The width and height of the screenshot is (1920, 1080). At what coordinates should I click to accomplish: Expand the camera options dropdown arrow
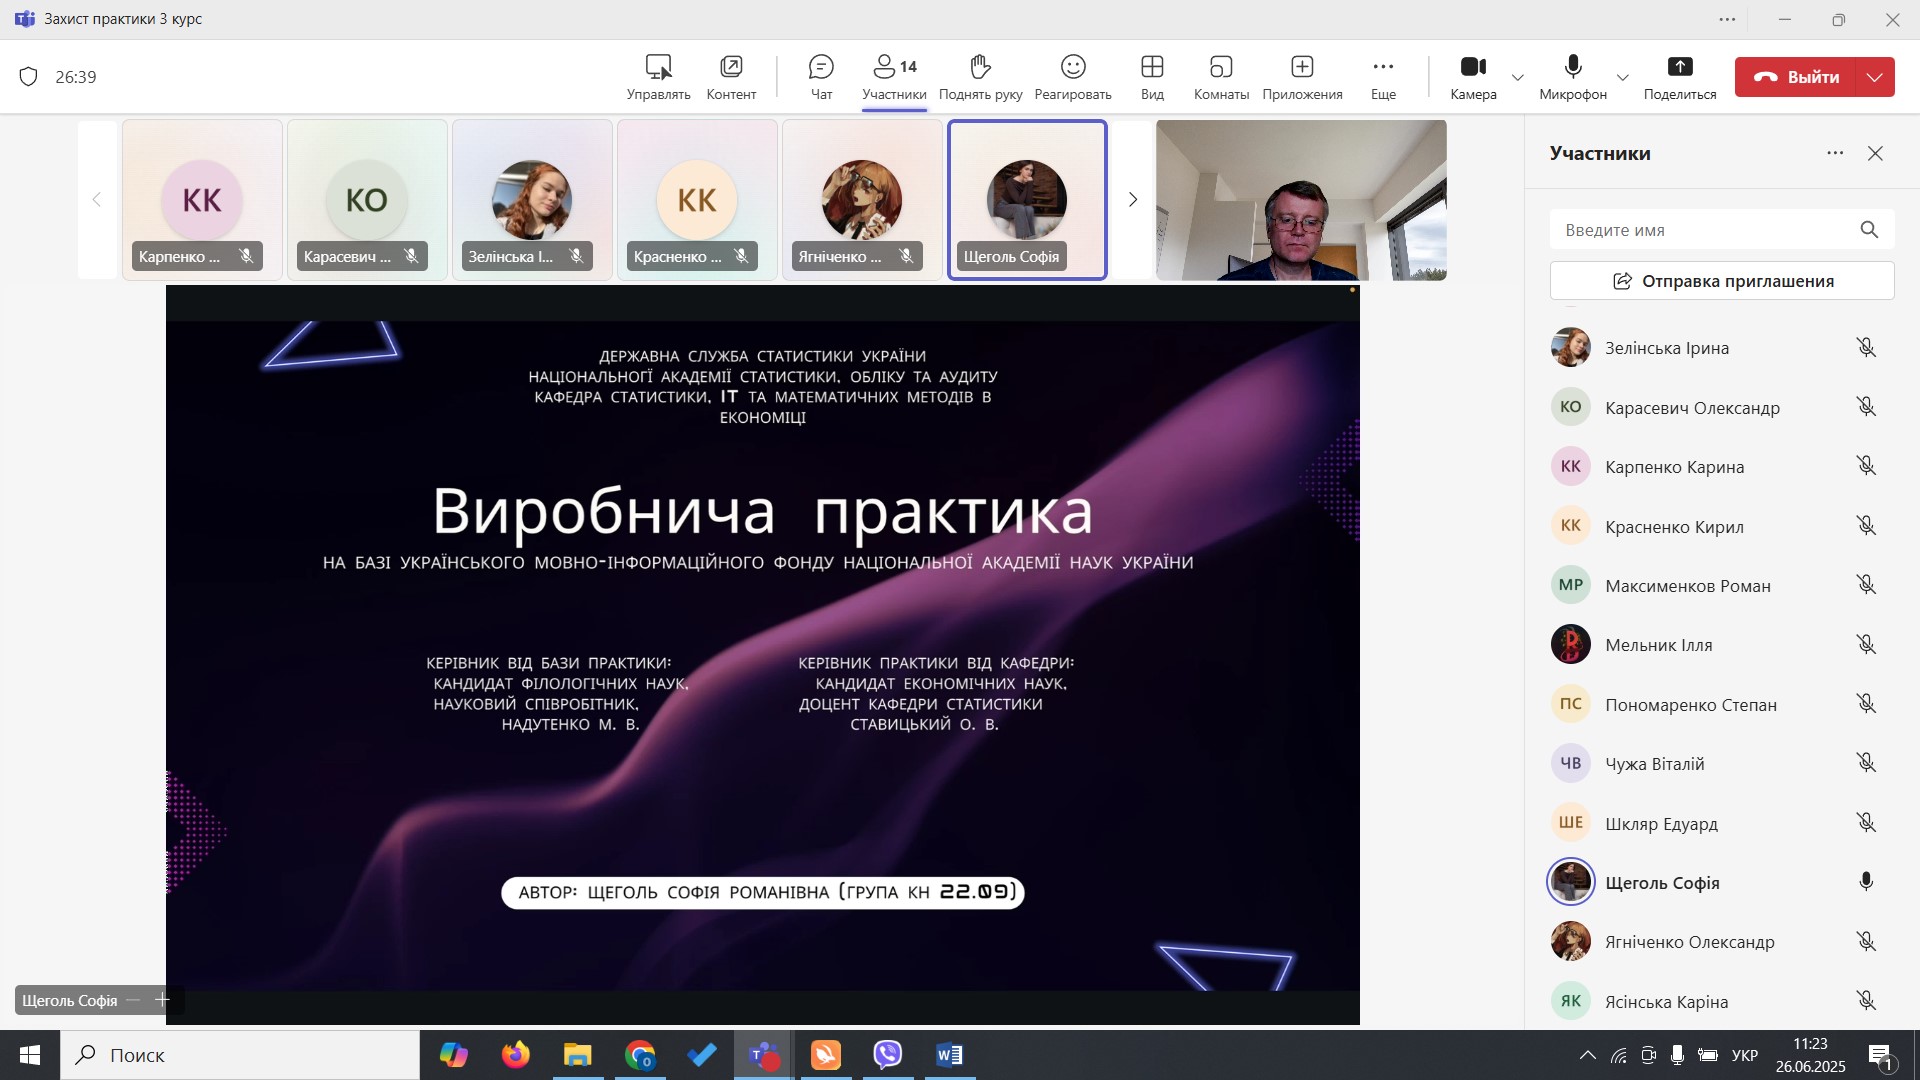click(1518, 78)
